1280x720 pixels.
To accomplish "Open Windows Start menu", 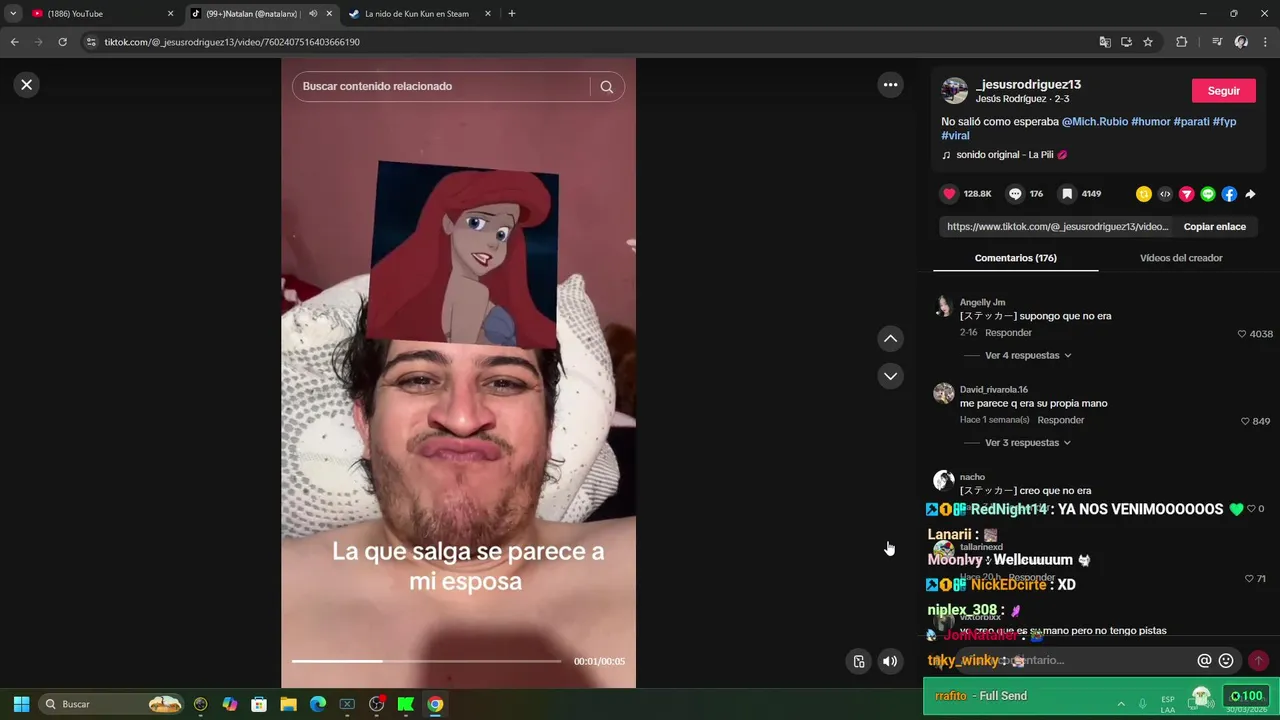I will (x=21, y=704).
